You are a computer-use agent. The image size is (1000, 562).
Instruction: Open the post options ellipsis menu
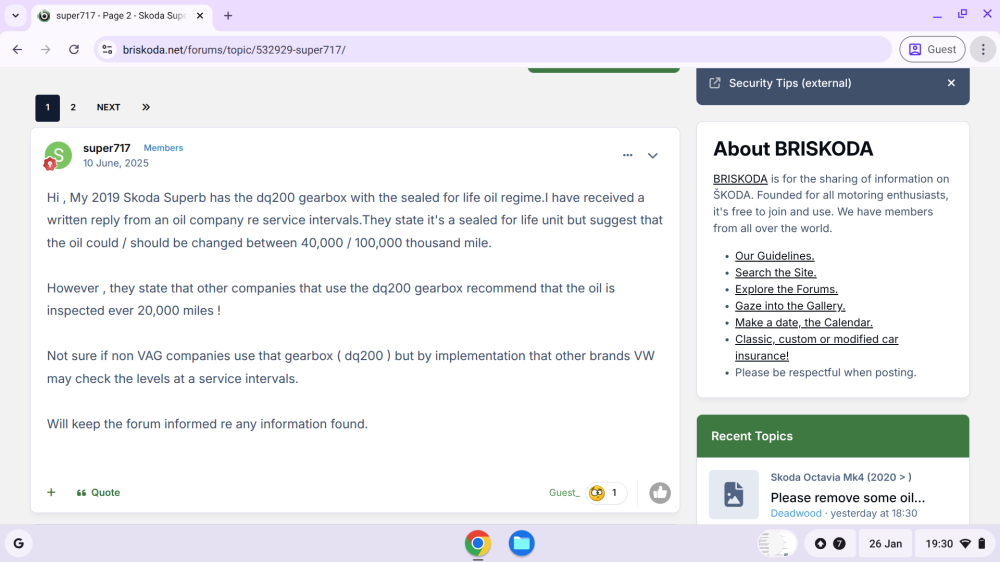(x=628, y=155)
